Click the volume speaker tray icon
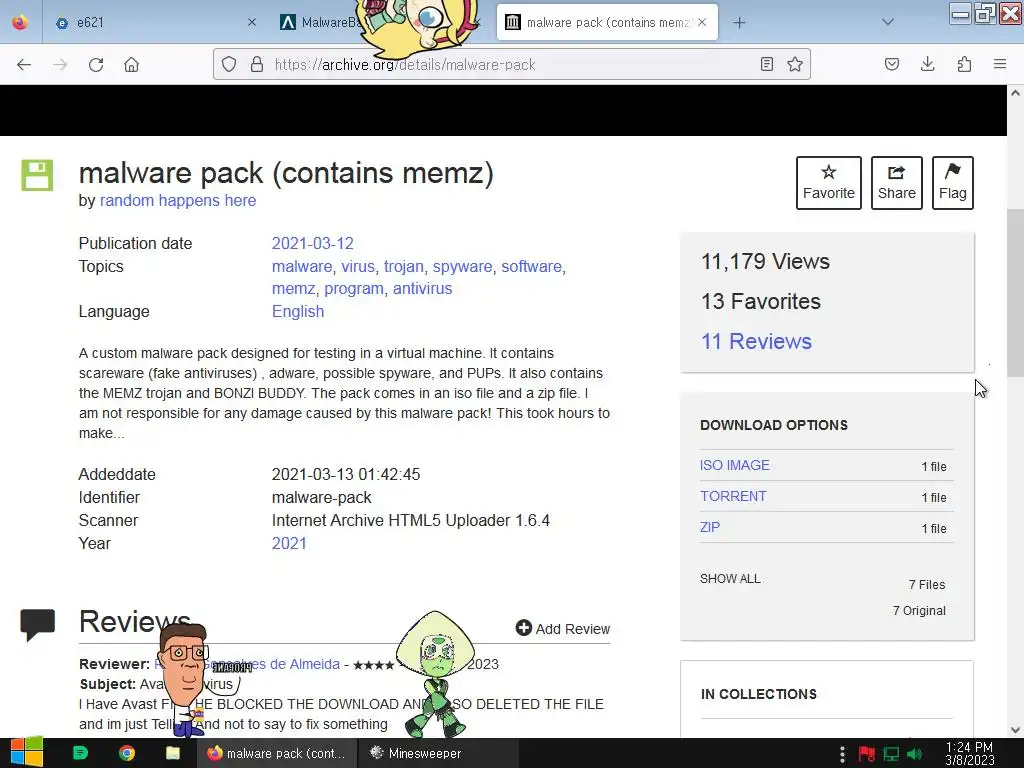This screenshot has height=768, width=1024. pos(914,754)
